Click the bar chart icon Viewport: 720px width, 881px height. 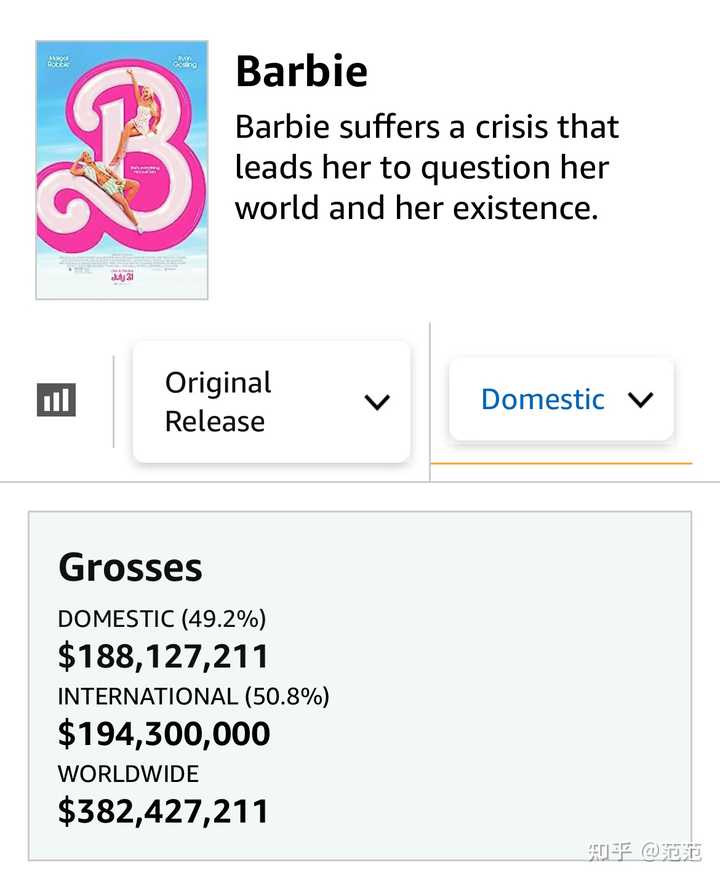click(56, 400)
